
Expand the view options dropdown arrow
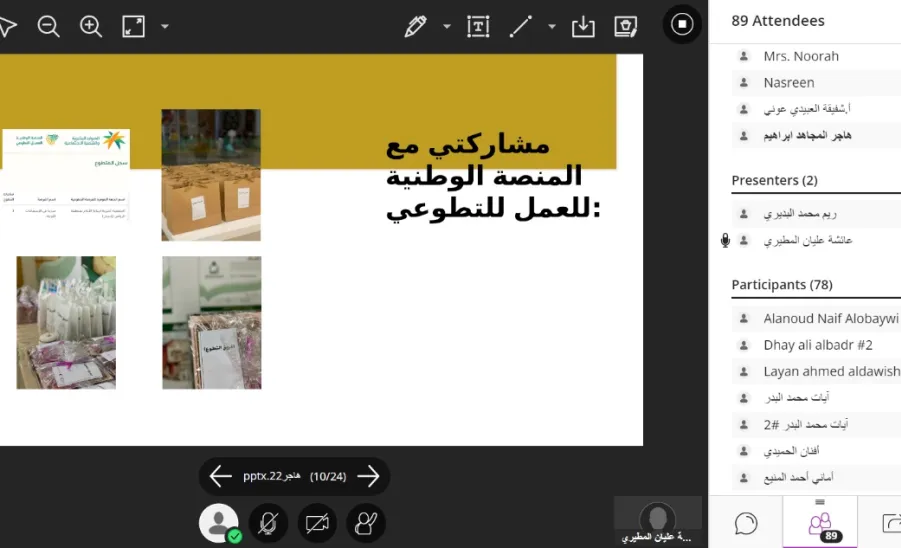pos(165,26)
